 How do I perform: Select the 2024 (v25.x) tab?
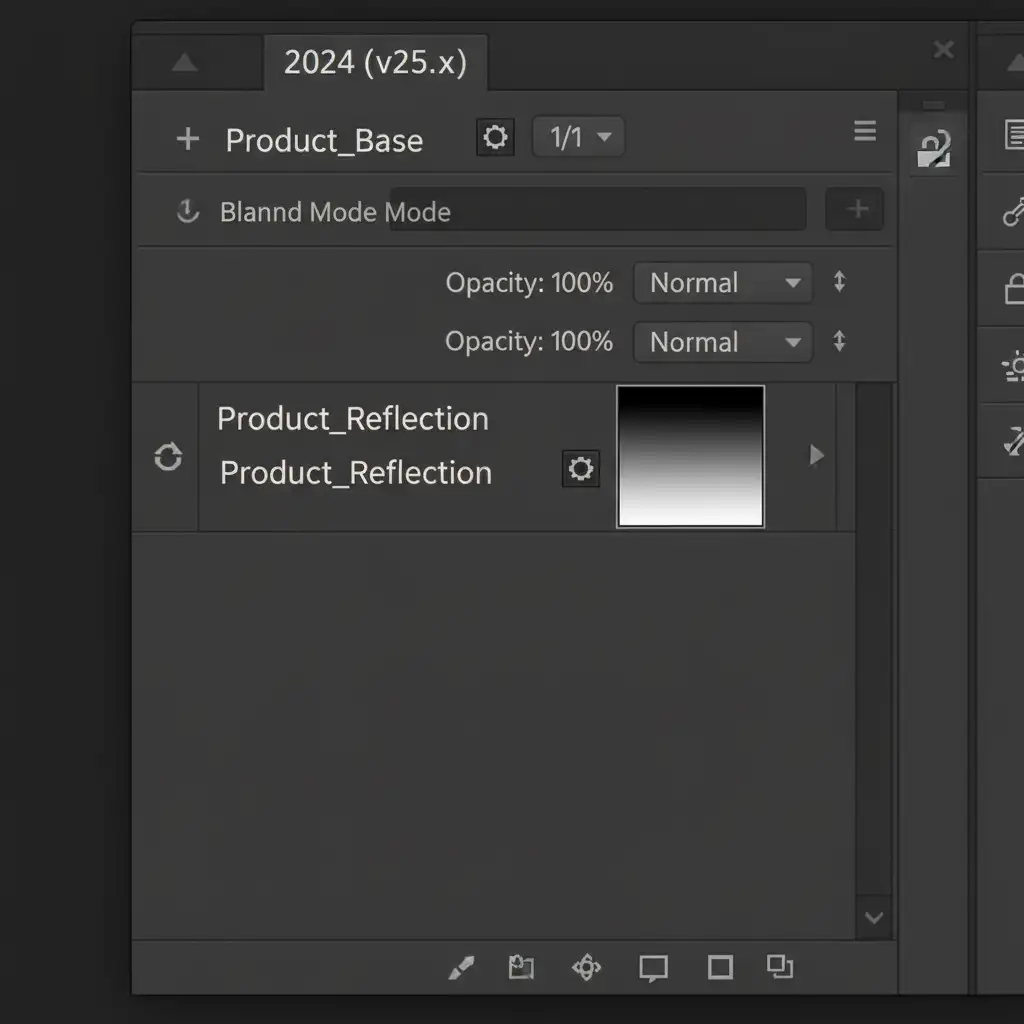tap(376, 63)
